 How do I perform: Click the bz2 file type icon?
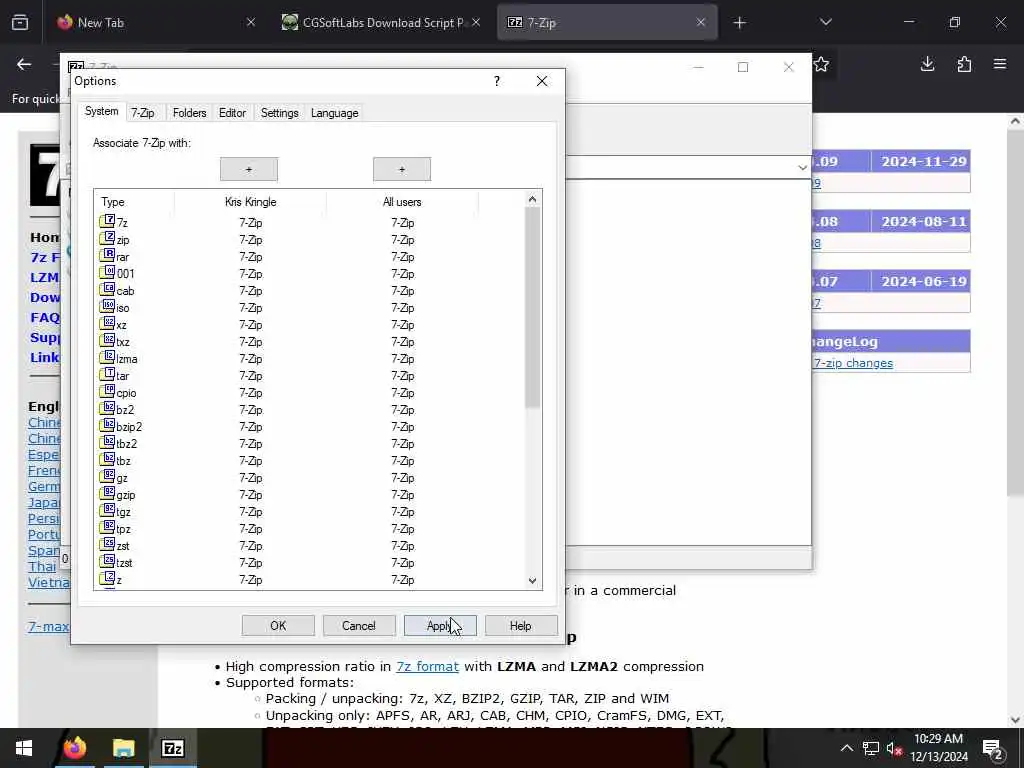pos(107,408)
